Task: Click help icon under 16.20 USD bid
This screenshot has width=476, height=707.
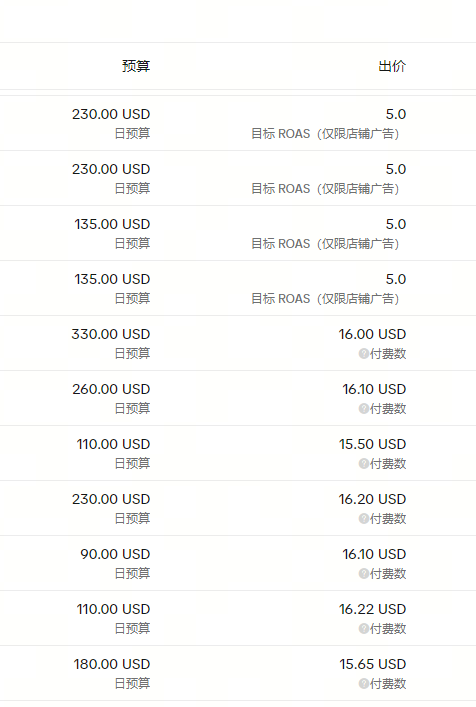Action: (x=364, y=519)
